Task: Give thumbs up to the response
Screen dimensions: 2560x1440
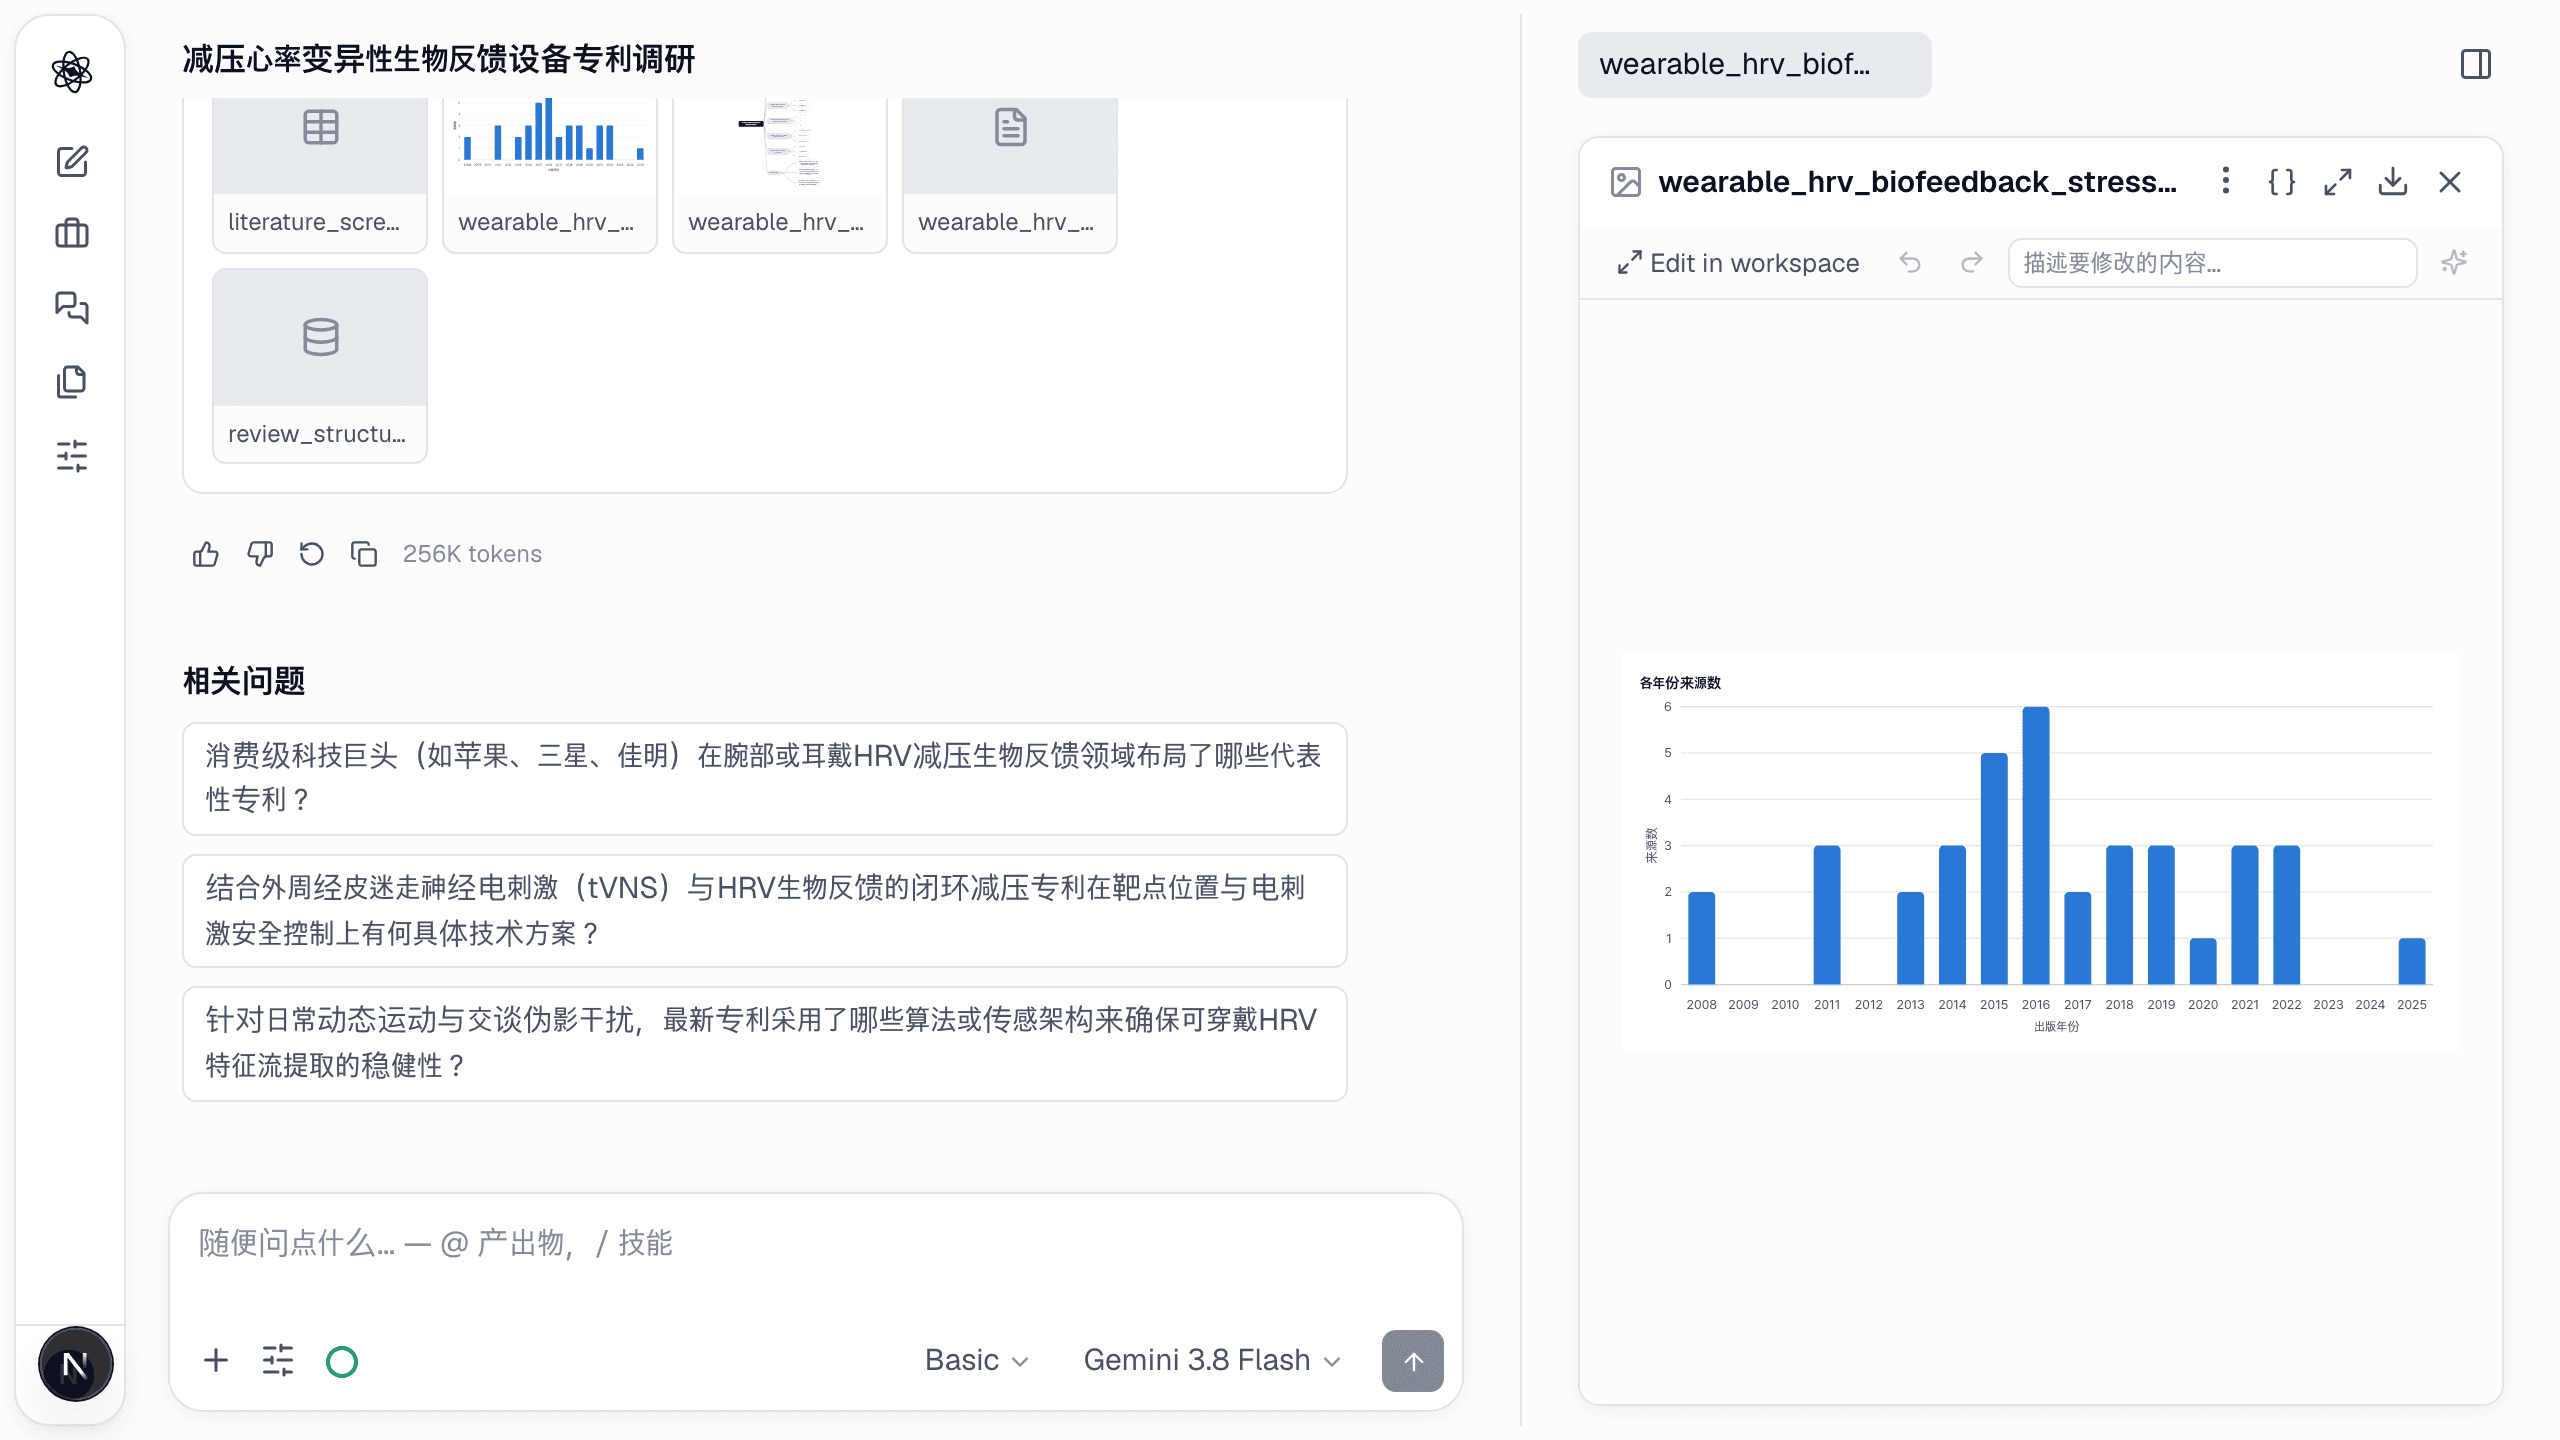Action: point(206,554)
